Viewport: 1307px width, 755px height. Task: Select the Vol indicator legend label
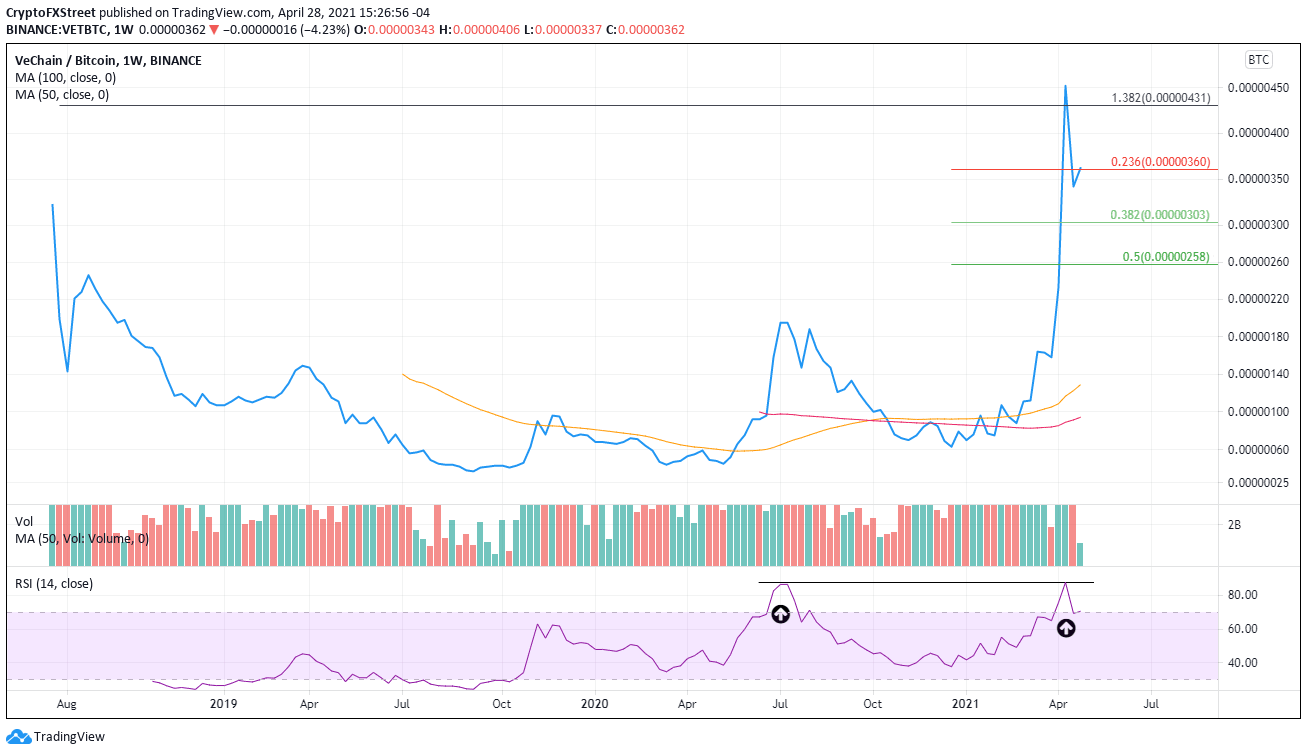pyautogui.click(x=24, y=521)
